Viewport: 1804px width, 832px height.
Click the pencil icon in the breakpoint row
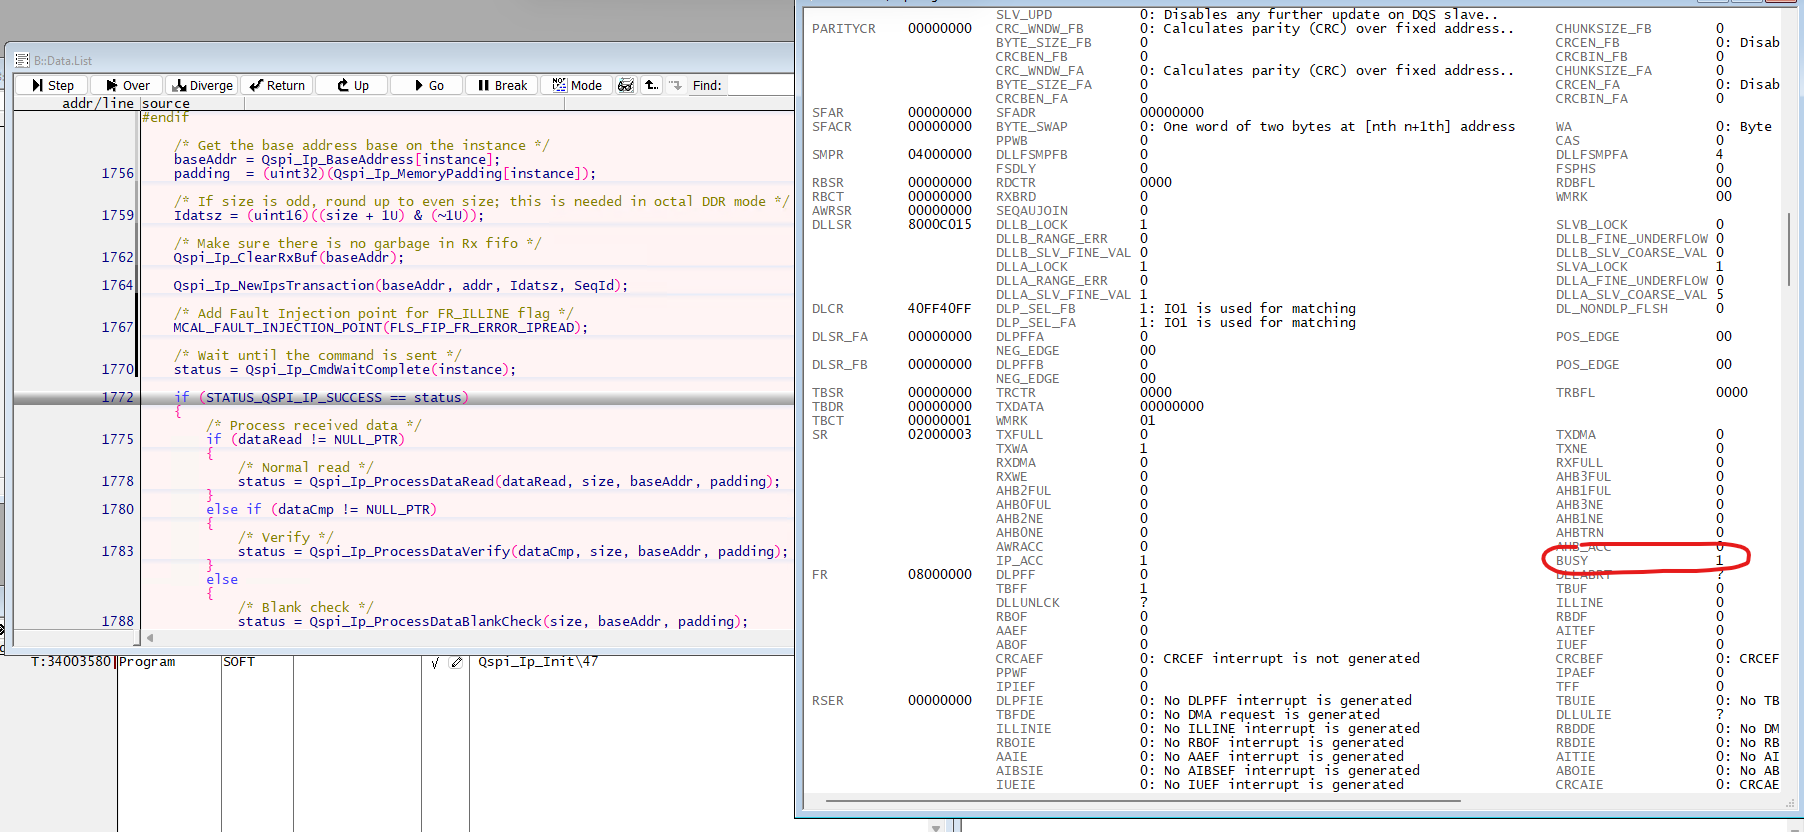coord(457,662)
